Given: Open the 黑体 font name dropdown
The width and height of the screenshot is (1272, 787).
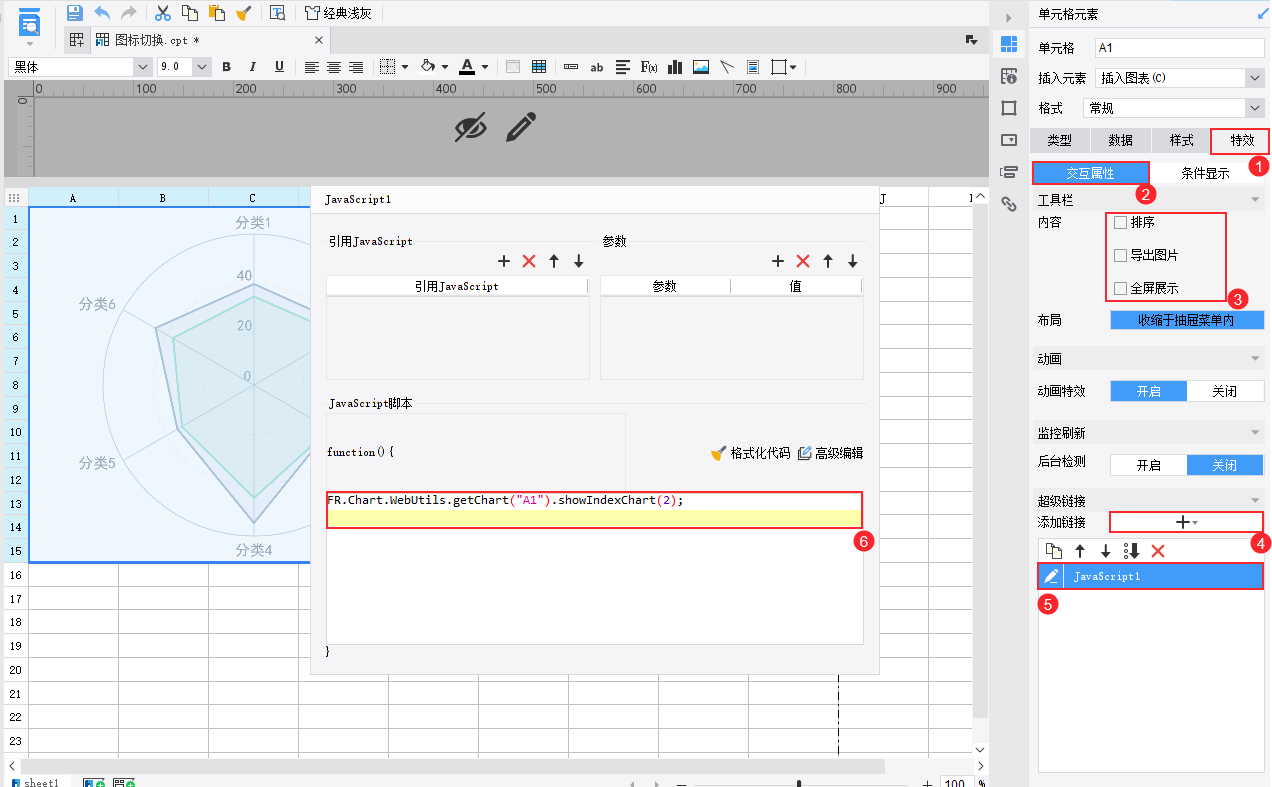Looking at the screenshot, I should pyautogui.click(x=141, y=67).
